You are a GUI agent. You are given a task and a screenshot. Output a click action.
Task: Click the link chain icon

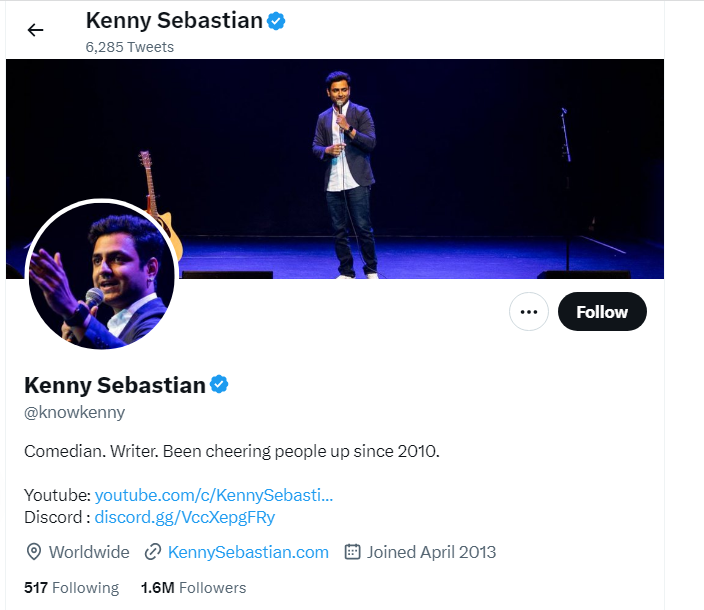(153, 552)
